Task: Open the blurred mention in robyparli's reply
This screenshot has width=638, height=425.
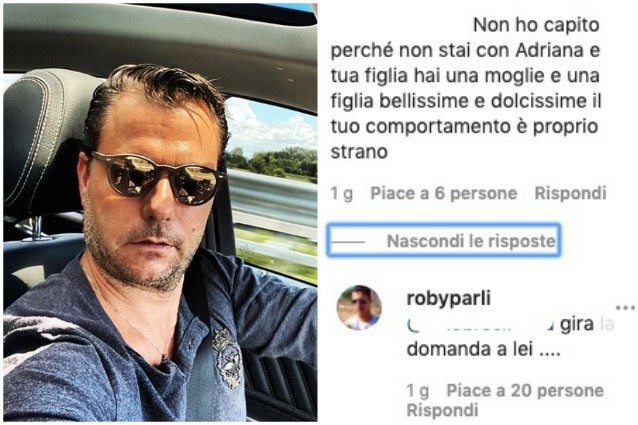Action: click(x=480, y=325)
